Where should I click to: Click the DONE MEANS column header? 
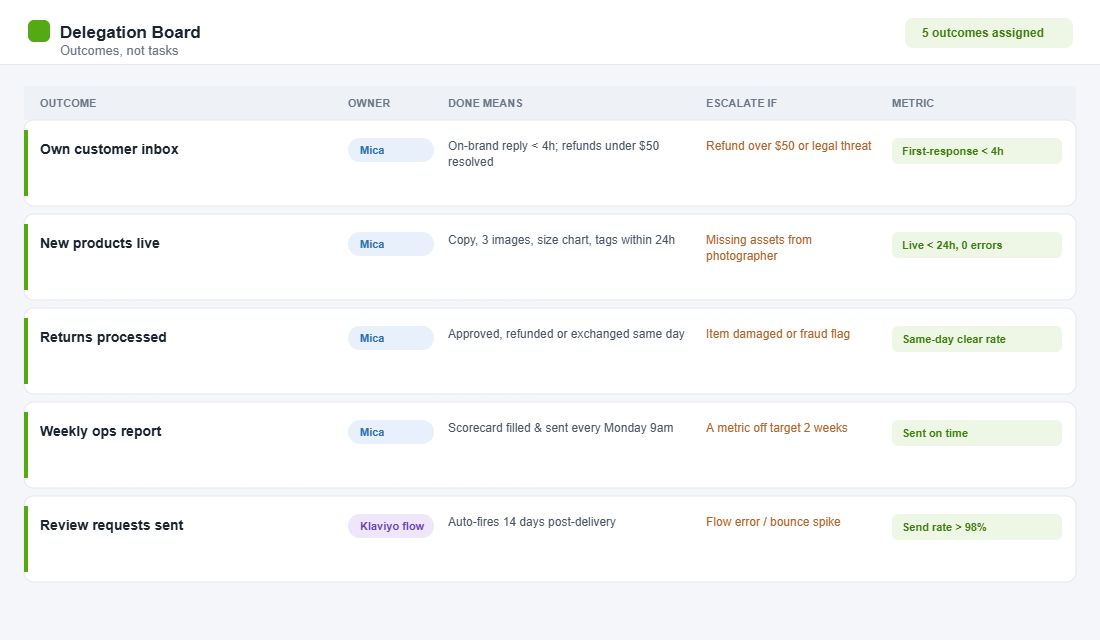pyautogui.click(x=485, y=103)
